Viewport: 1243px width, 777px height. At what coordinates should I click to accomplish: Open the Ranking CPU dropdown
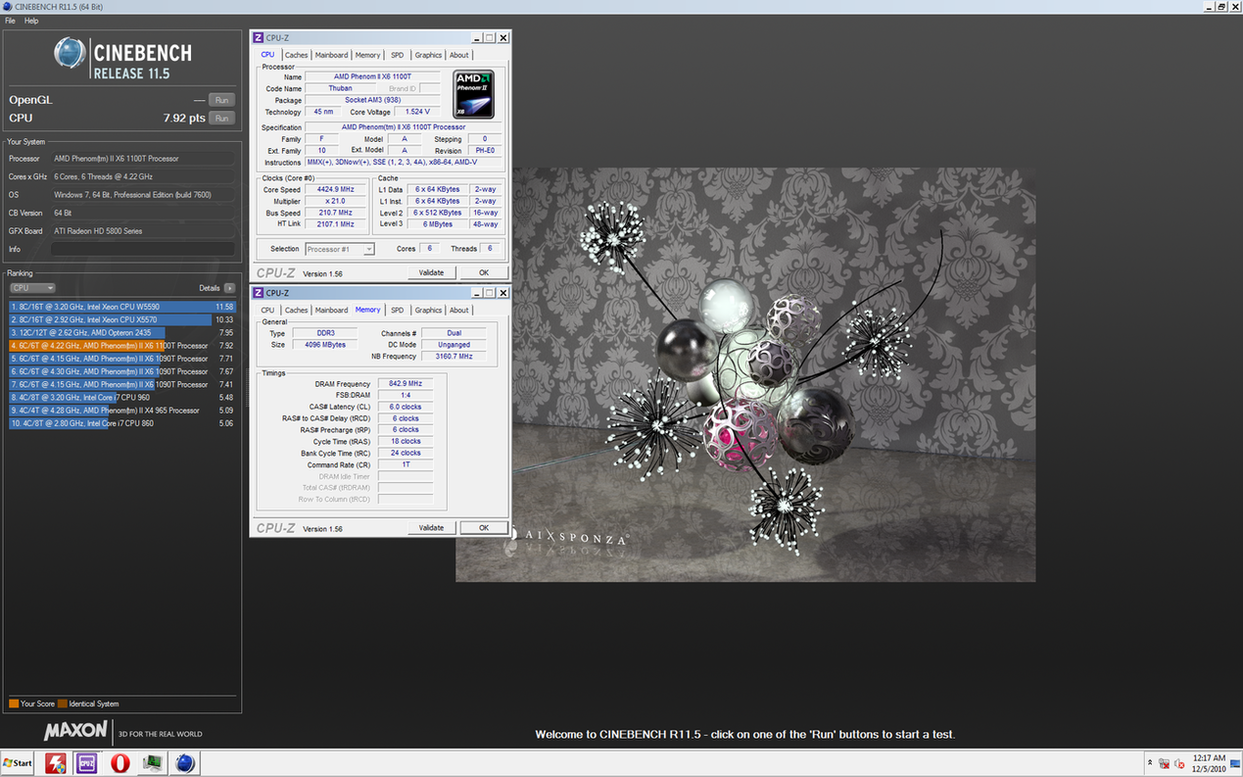(x=32, y=288)
